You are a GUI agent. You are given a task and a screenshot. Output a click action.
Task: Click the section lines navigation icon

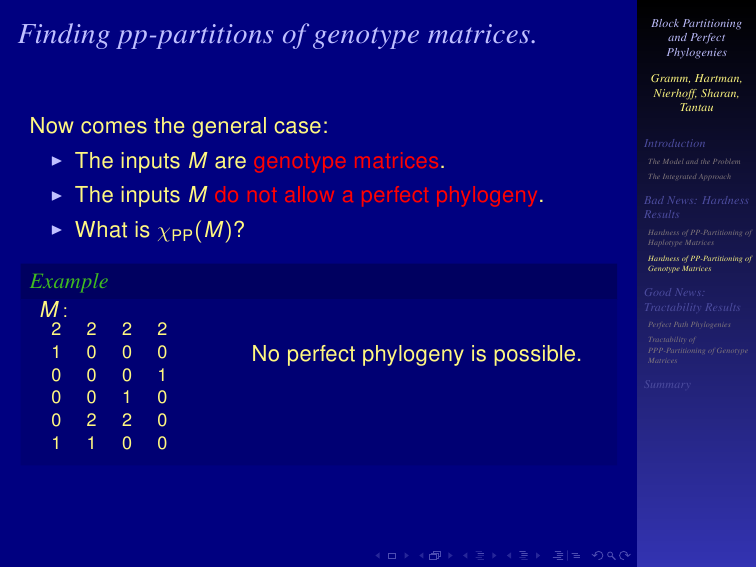pyautogui.click(x=524, y=555)
